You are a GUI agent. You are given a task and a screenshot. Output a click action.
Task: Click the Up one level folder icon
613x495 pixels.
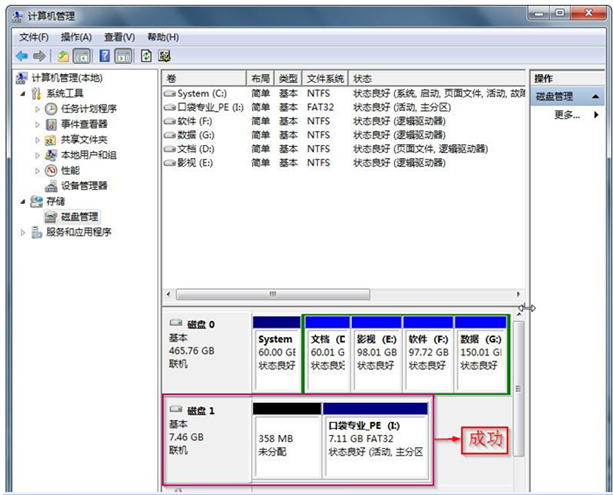pyautogui.click(x=64, y=56)
